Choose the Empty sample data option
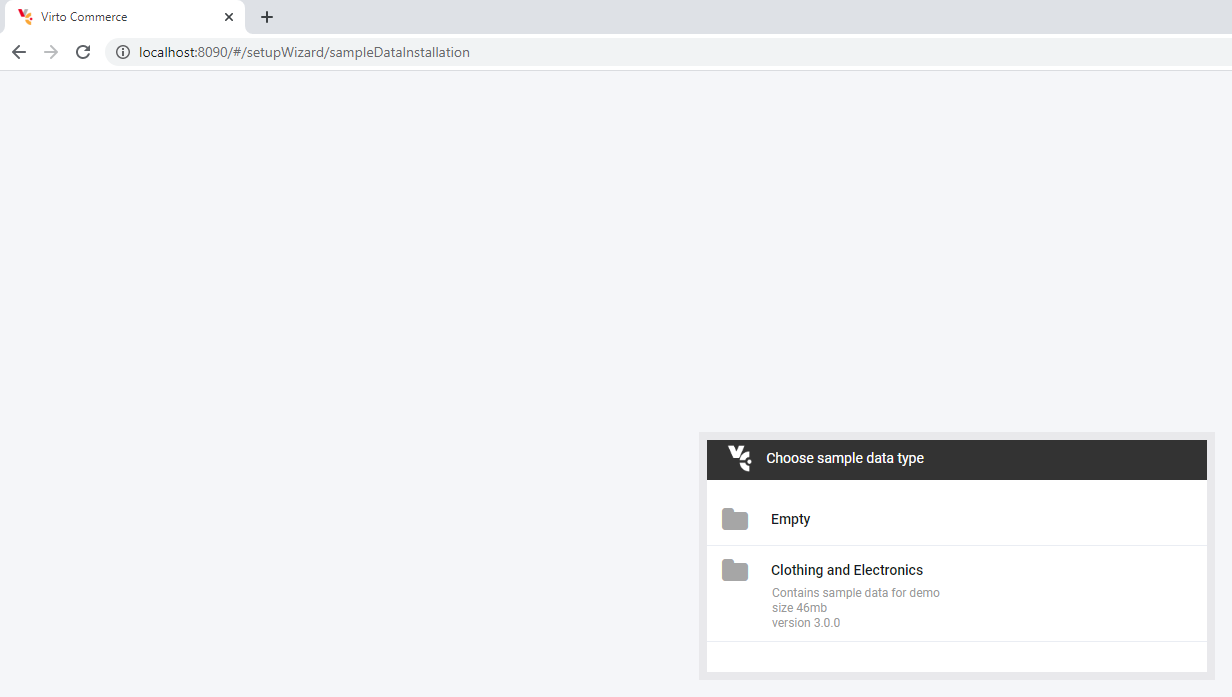This screenshot has height=697, width=1232. pos(957,519)
